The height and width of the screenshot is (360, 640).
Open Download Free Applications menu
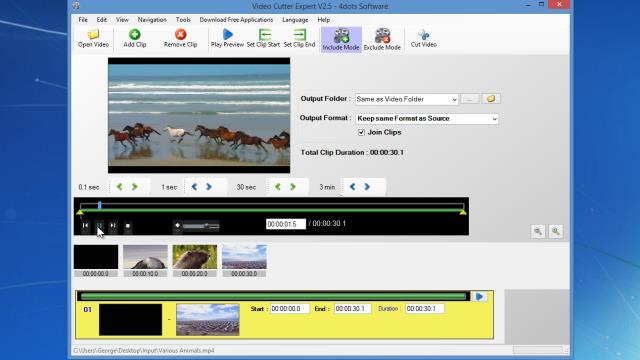tap(236, 20)
